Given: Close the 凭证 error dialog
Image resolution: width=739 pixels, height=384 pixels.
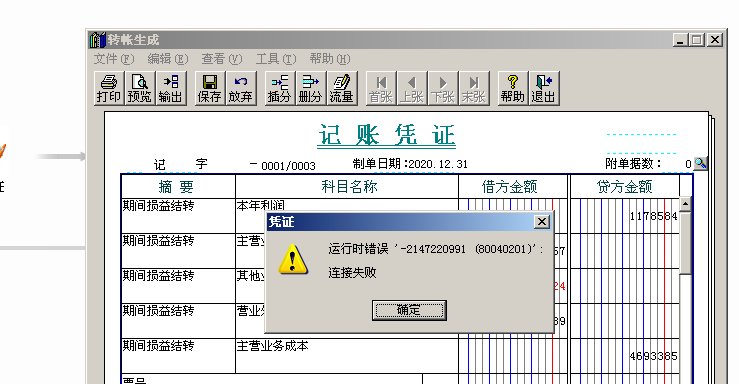Looking at the screenshot, I should (x=542, y=221).
